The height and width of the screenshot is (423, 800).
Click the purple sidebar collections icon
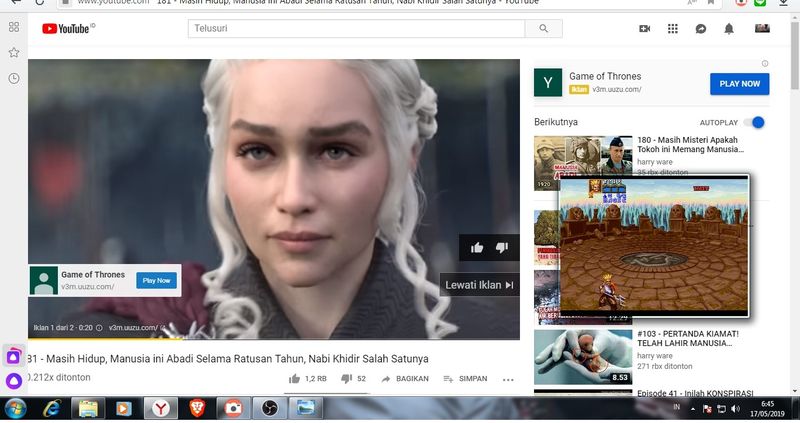[x=13, y=356]
